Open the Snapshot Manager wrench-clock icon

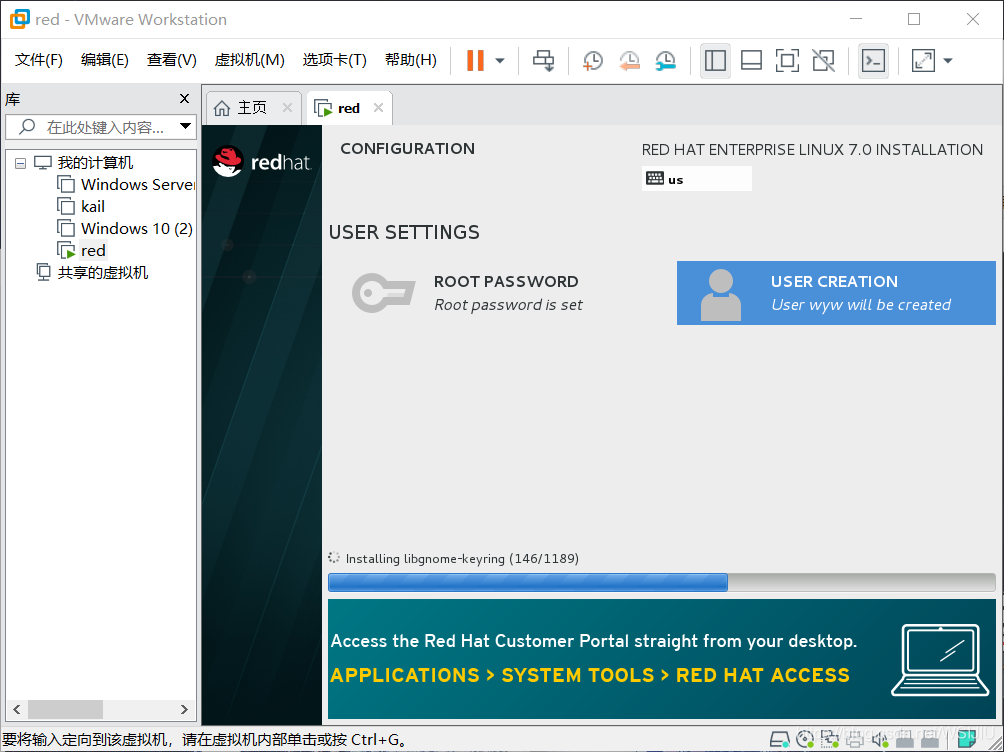[666, 61]
